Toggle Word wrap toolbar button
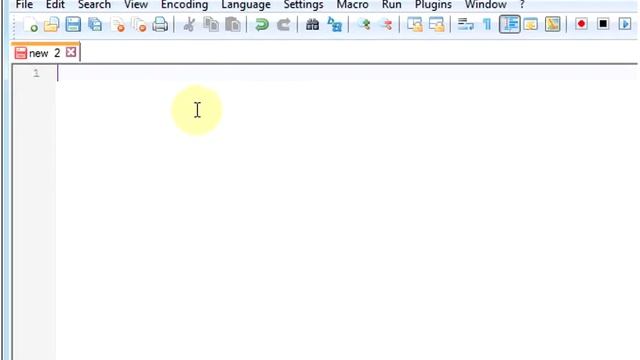 coord(465,24)
